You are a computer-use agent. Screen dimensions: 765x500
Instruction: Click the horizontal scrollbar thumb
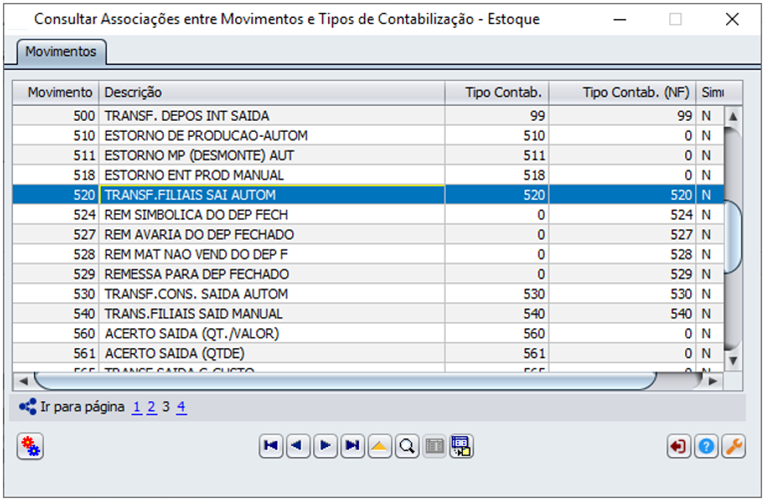(345, 381)
